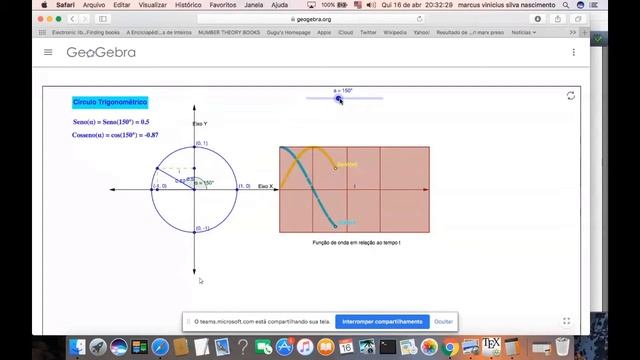Image resolution: width=640 pixels, height=360 pixels.
Task: Open the iCloud bookmark
Action: click(x=345, y=32)
